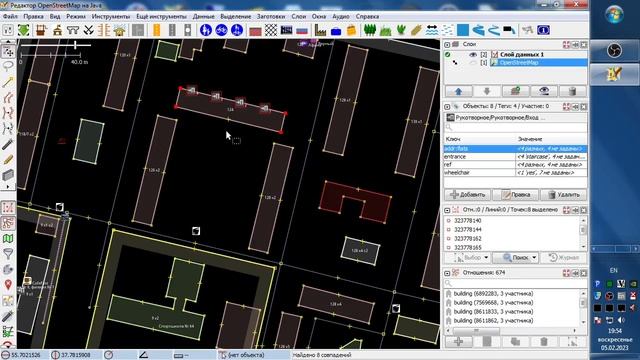This screenshot has width=640, height=360.
Task: Click the red map marker sidebar icon
Action: coord(8,284)
